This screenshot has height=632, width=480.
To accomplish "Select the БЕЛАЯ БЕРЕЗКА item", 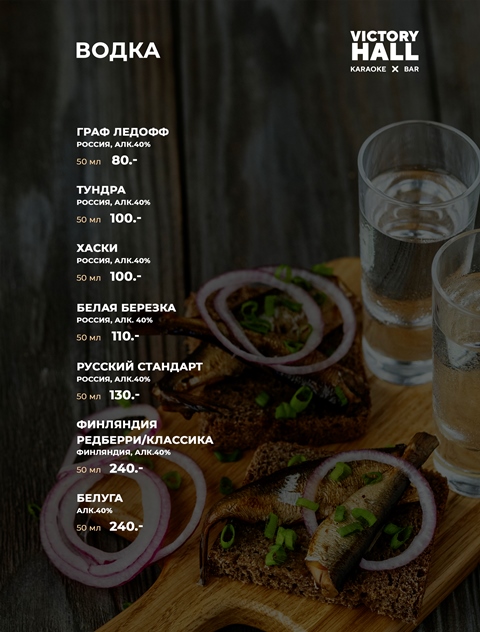I will 126,308.
